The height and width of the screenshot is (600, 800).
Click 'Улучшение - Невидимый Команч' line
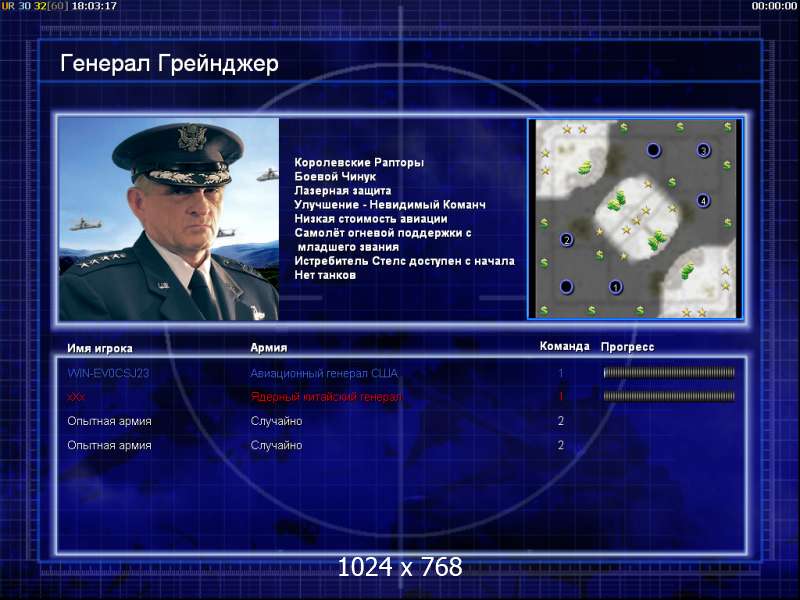[x=390, y=205]
